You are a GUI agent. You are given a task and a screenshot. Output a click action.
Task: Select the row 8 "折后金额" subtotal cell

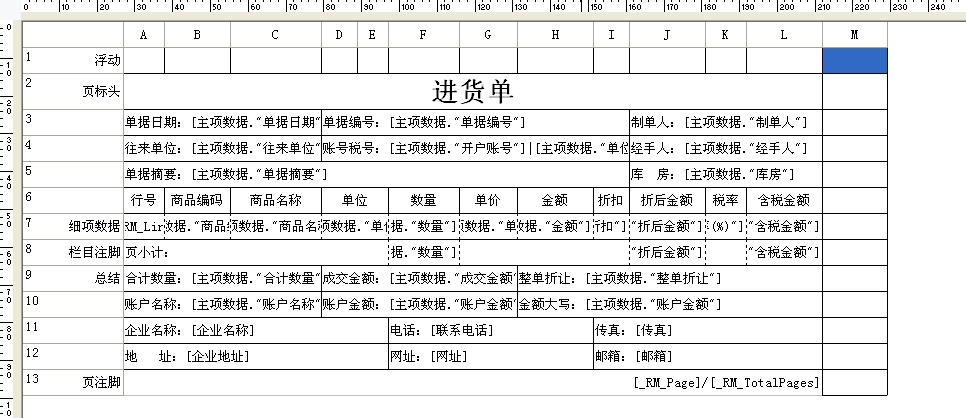tap(667, 252)
